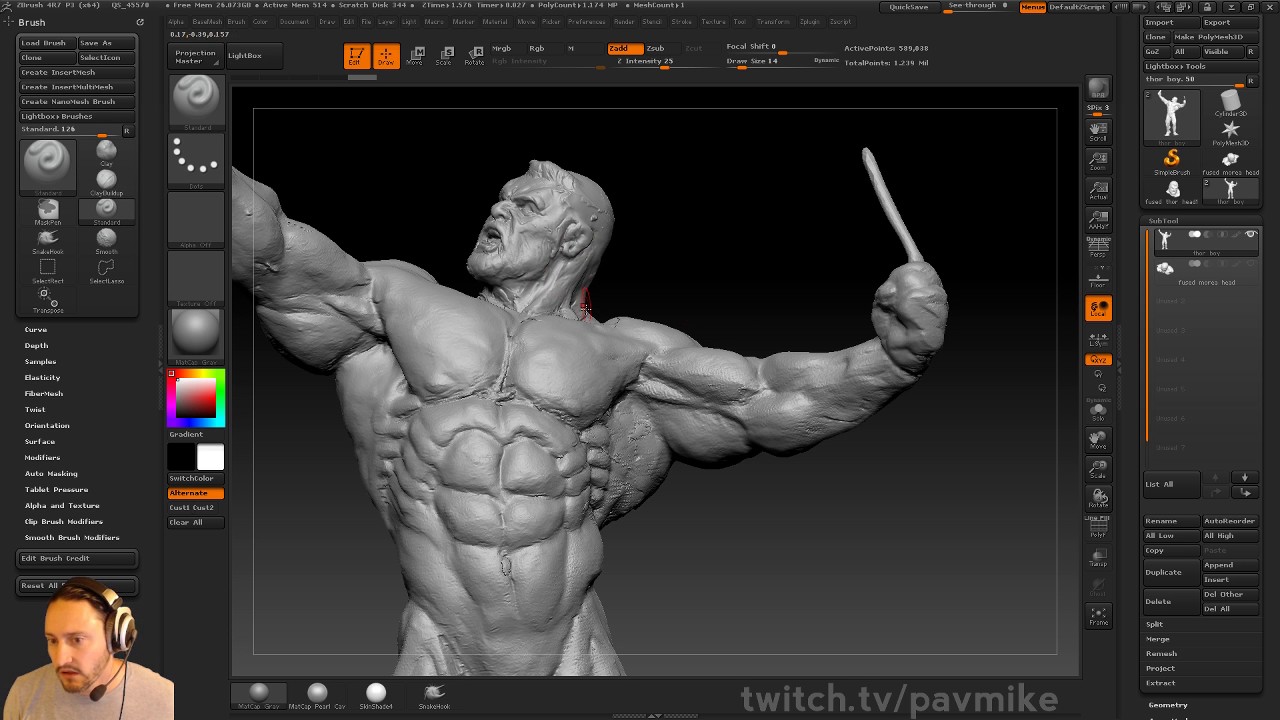
Task: Pick a hue in the color picker square
Action: pos(196,398)
